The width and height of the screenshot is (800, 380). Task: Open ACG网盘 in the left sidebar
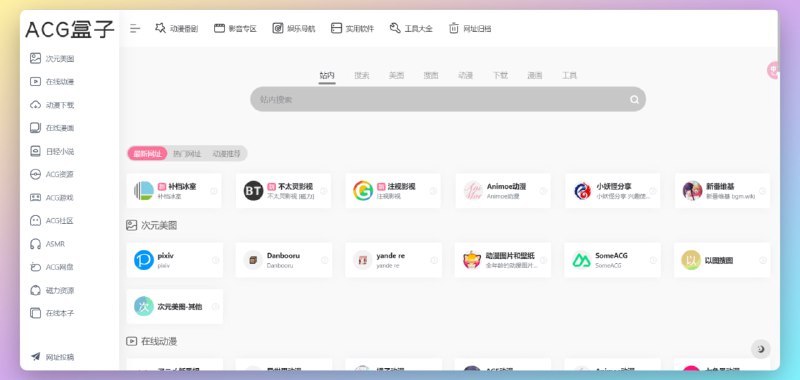pyautogui.click(x=52, y=267)
